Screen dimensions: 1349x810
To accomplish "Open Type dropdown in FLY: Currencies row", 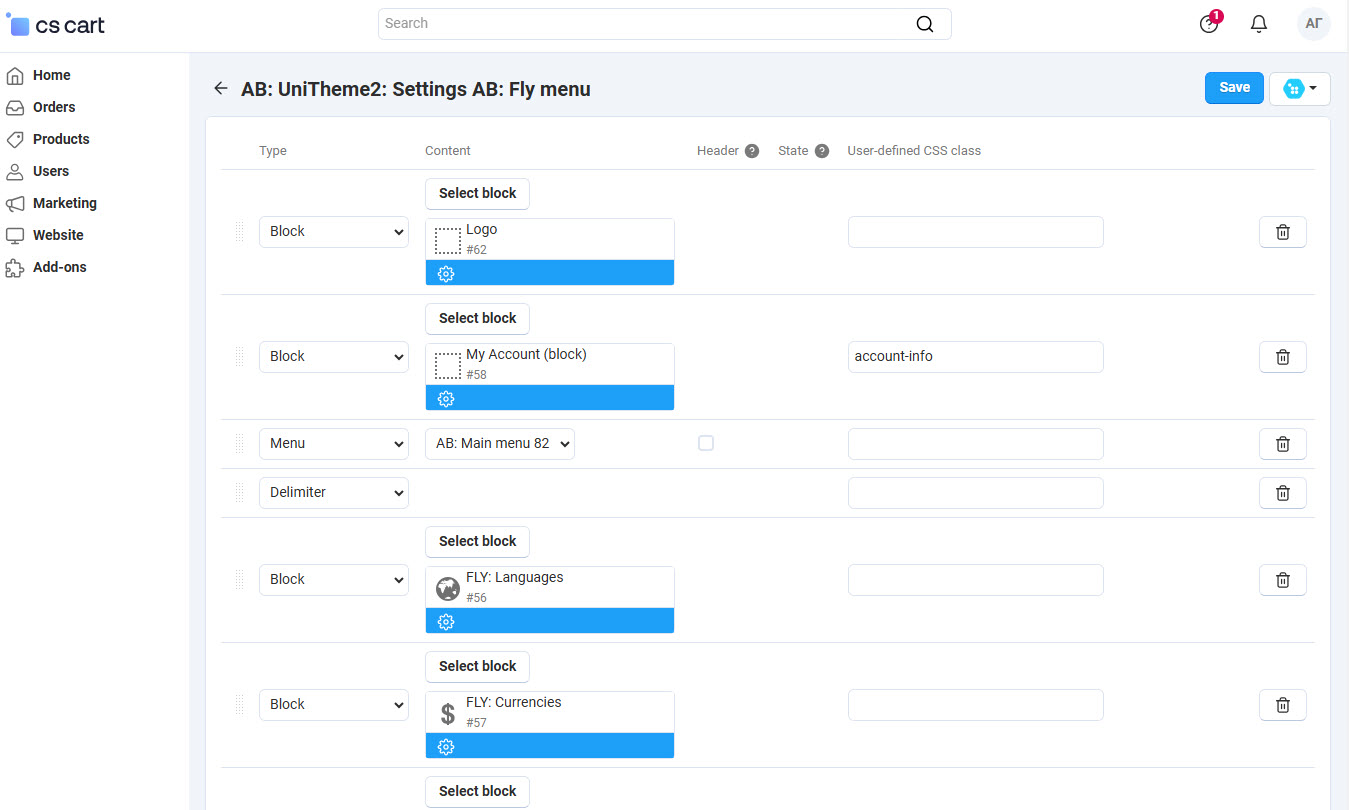I will (334, 705).
